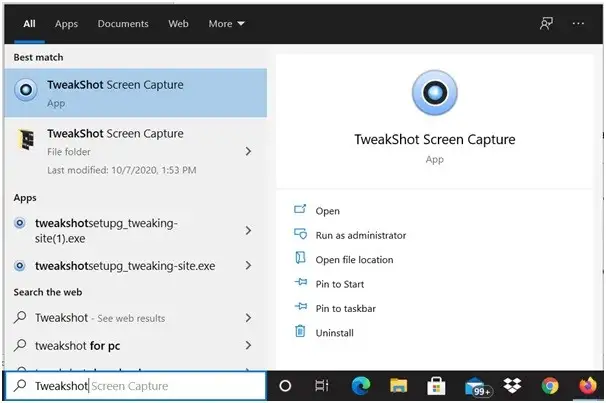Expand the TweakShot file folder result arrow
This screenshot has height=403, width=606.
[x=249, y=151]
